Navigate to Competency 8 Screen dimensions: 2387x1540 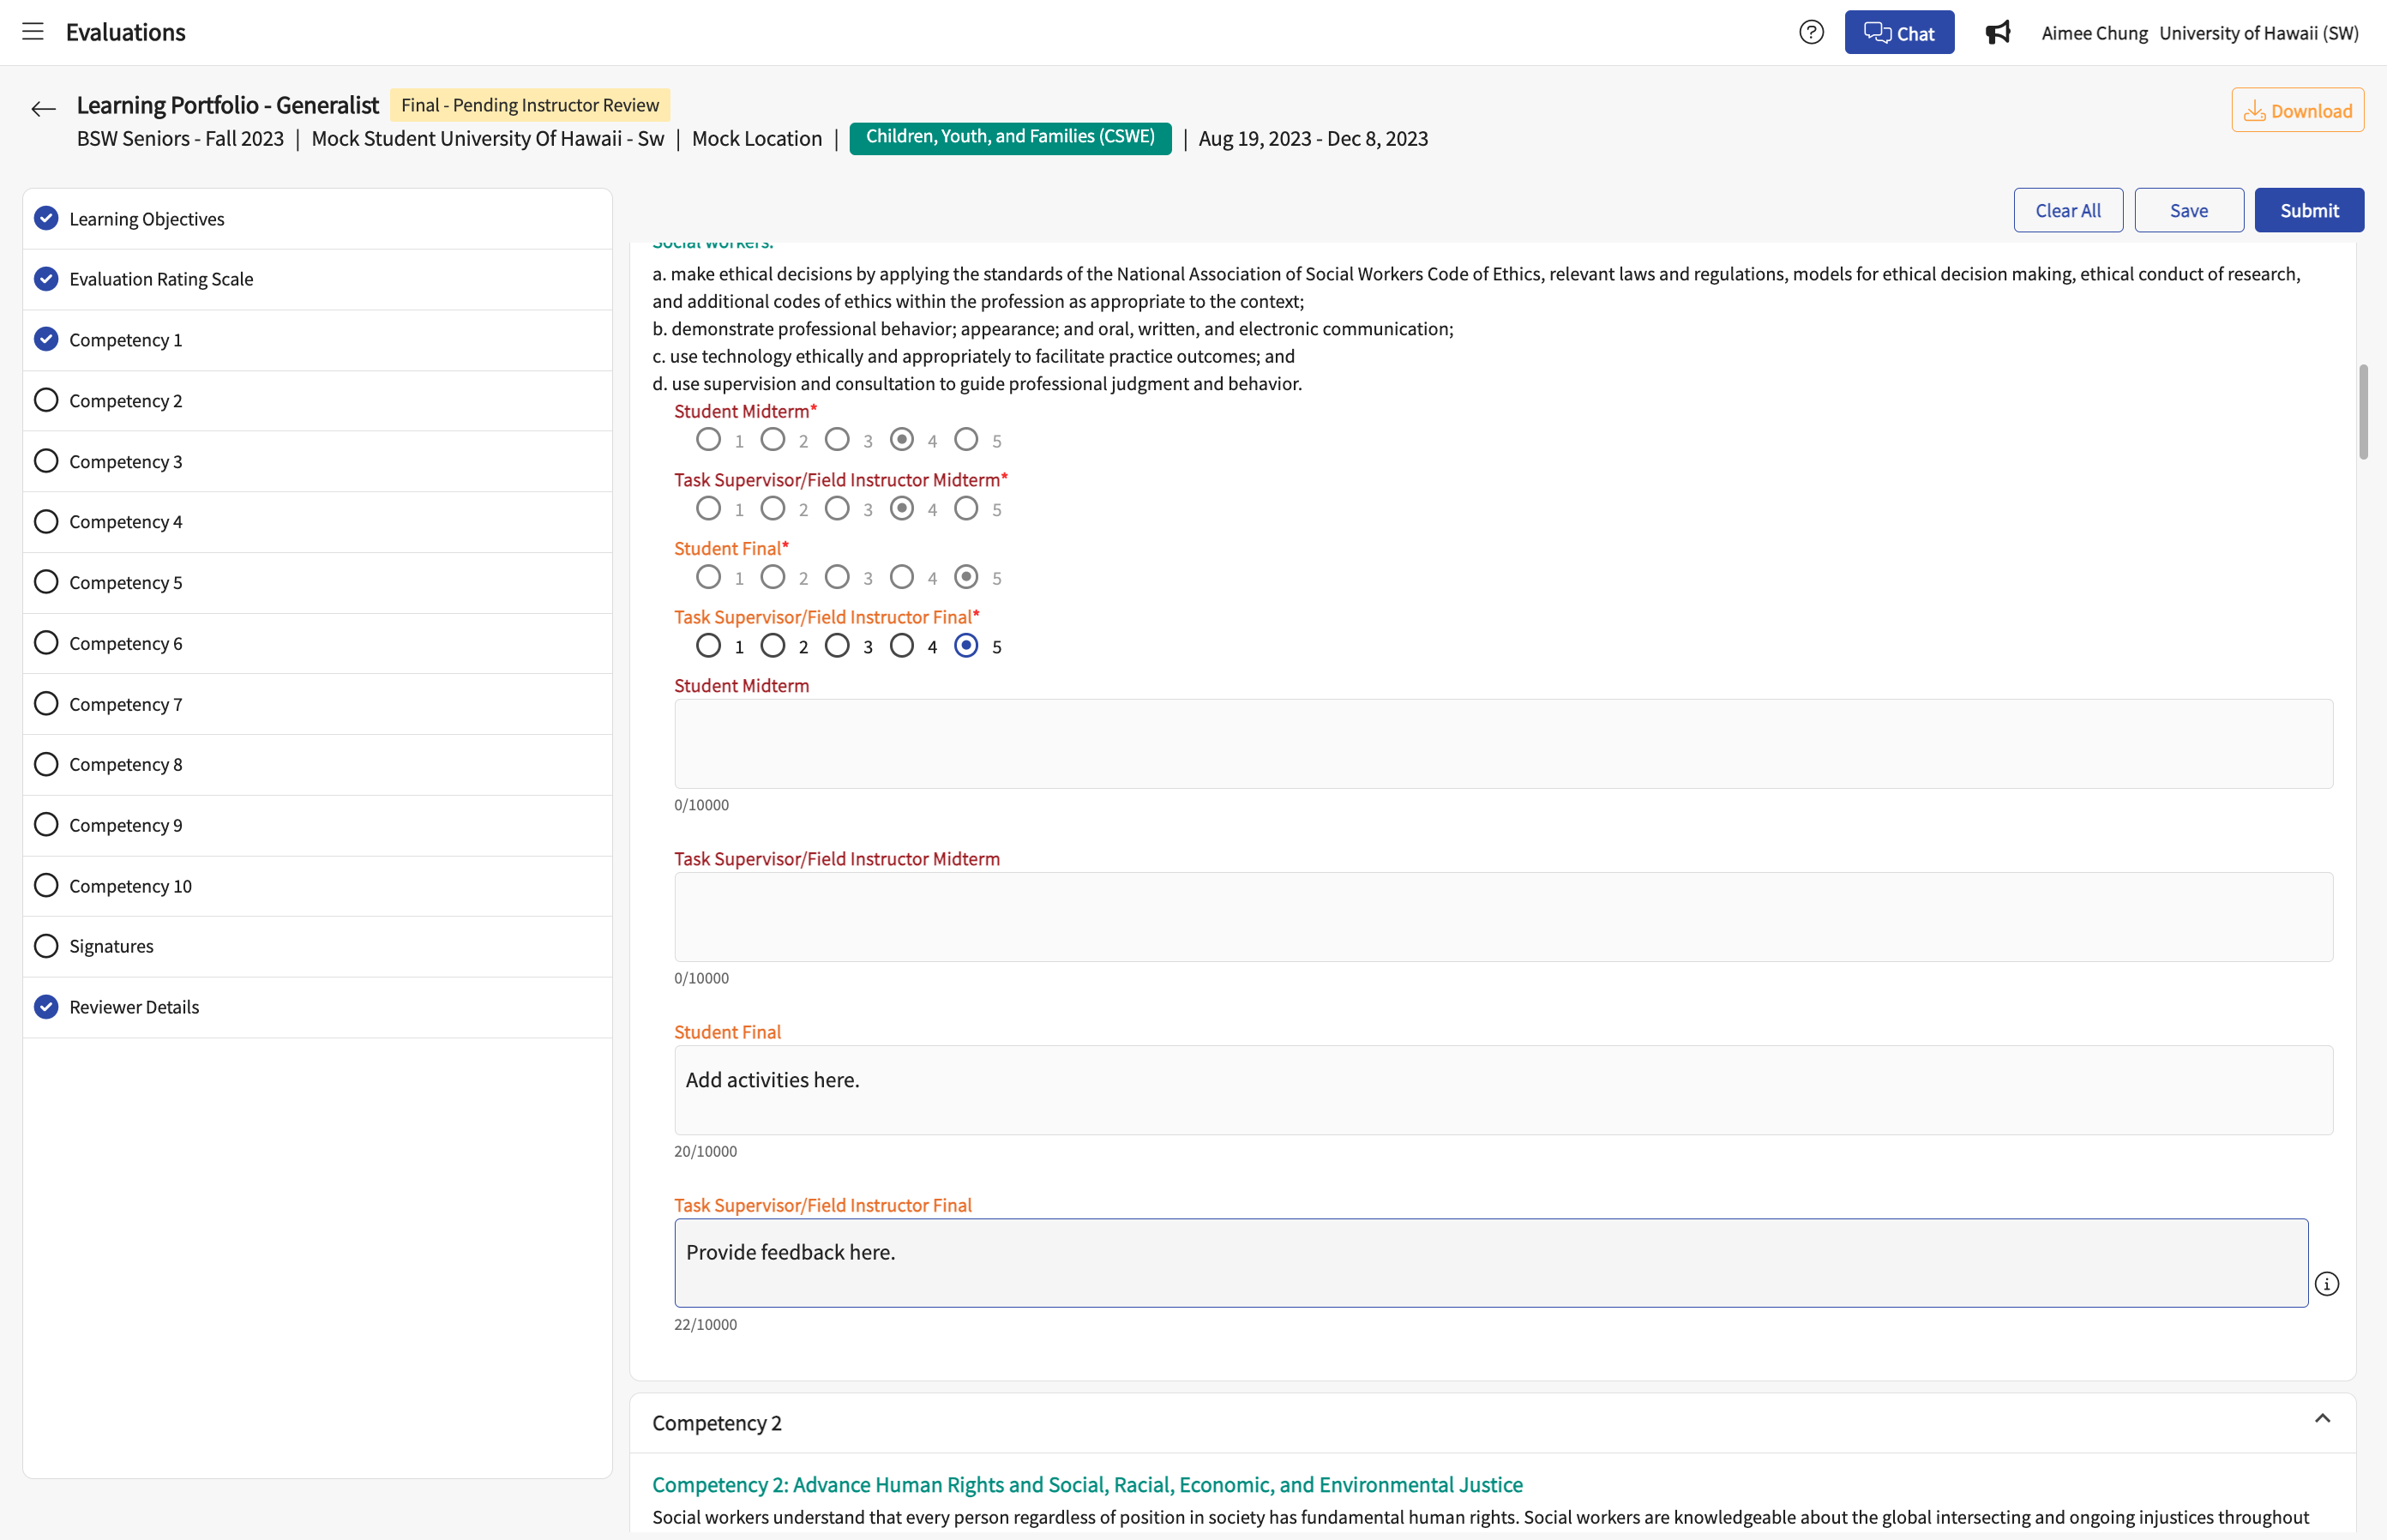click(x=317, y=765)
